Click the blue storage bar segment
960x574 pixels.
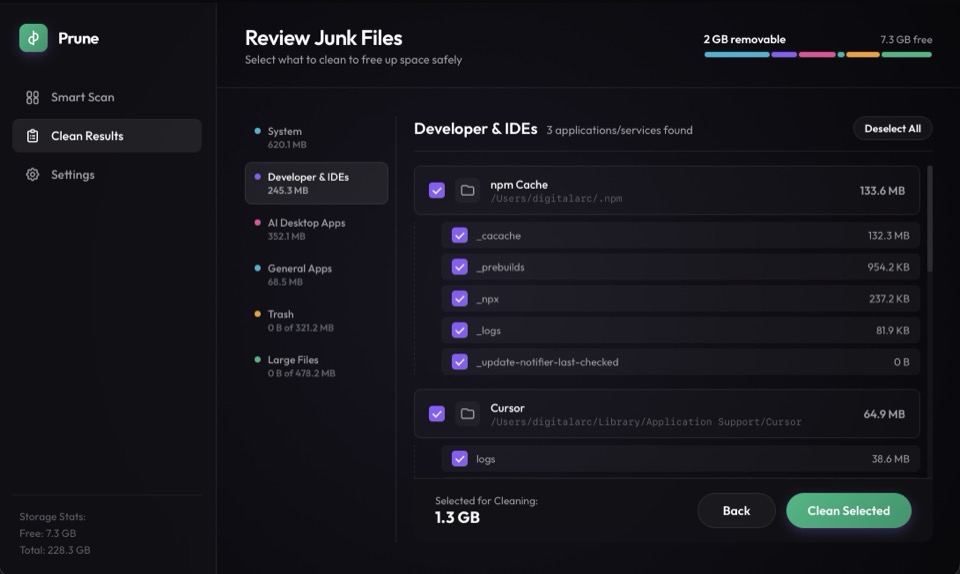point(737,54)
